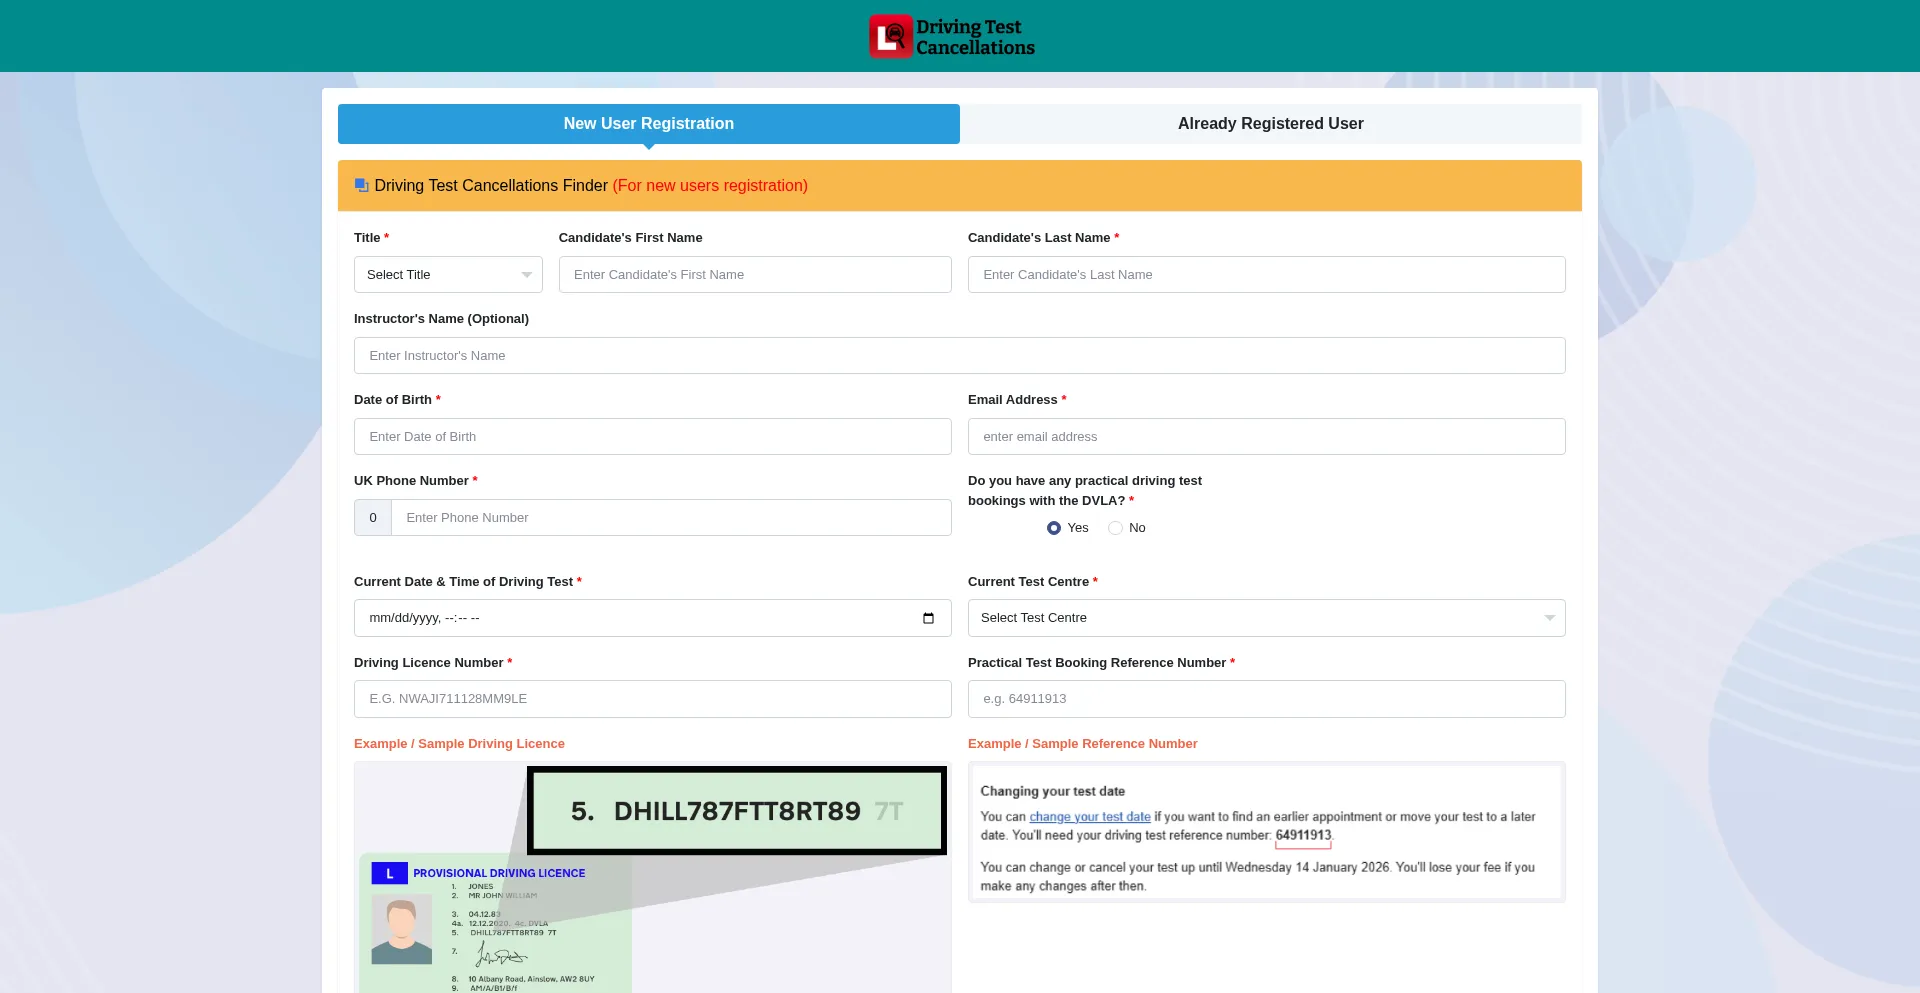The height and width of the screenshot is (993, 1920).
Task: Switch to New User Registration tab
Action: [649, 124]
